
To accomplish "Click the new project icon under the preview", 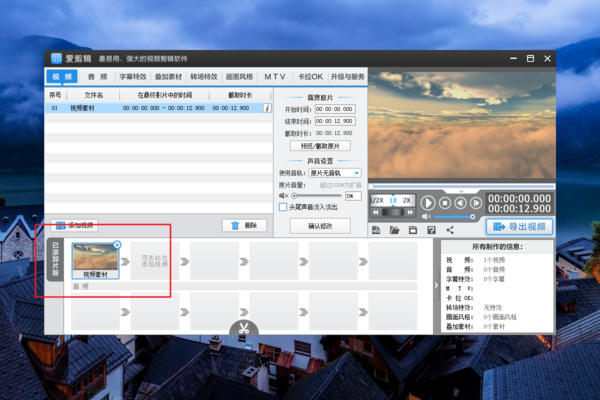I will tap(376, 230).
